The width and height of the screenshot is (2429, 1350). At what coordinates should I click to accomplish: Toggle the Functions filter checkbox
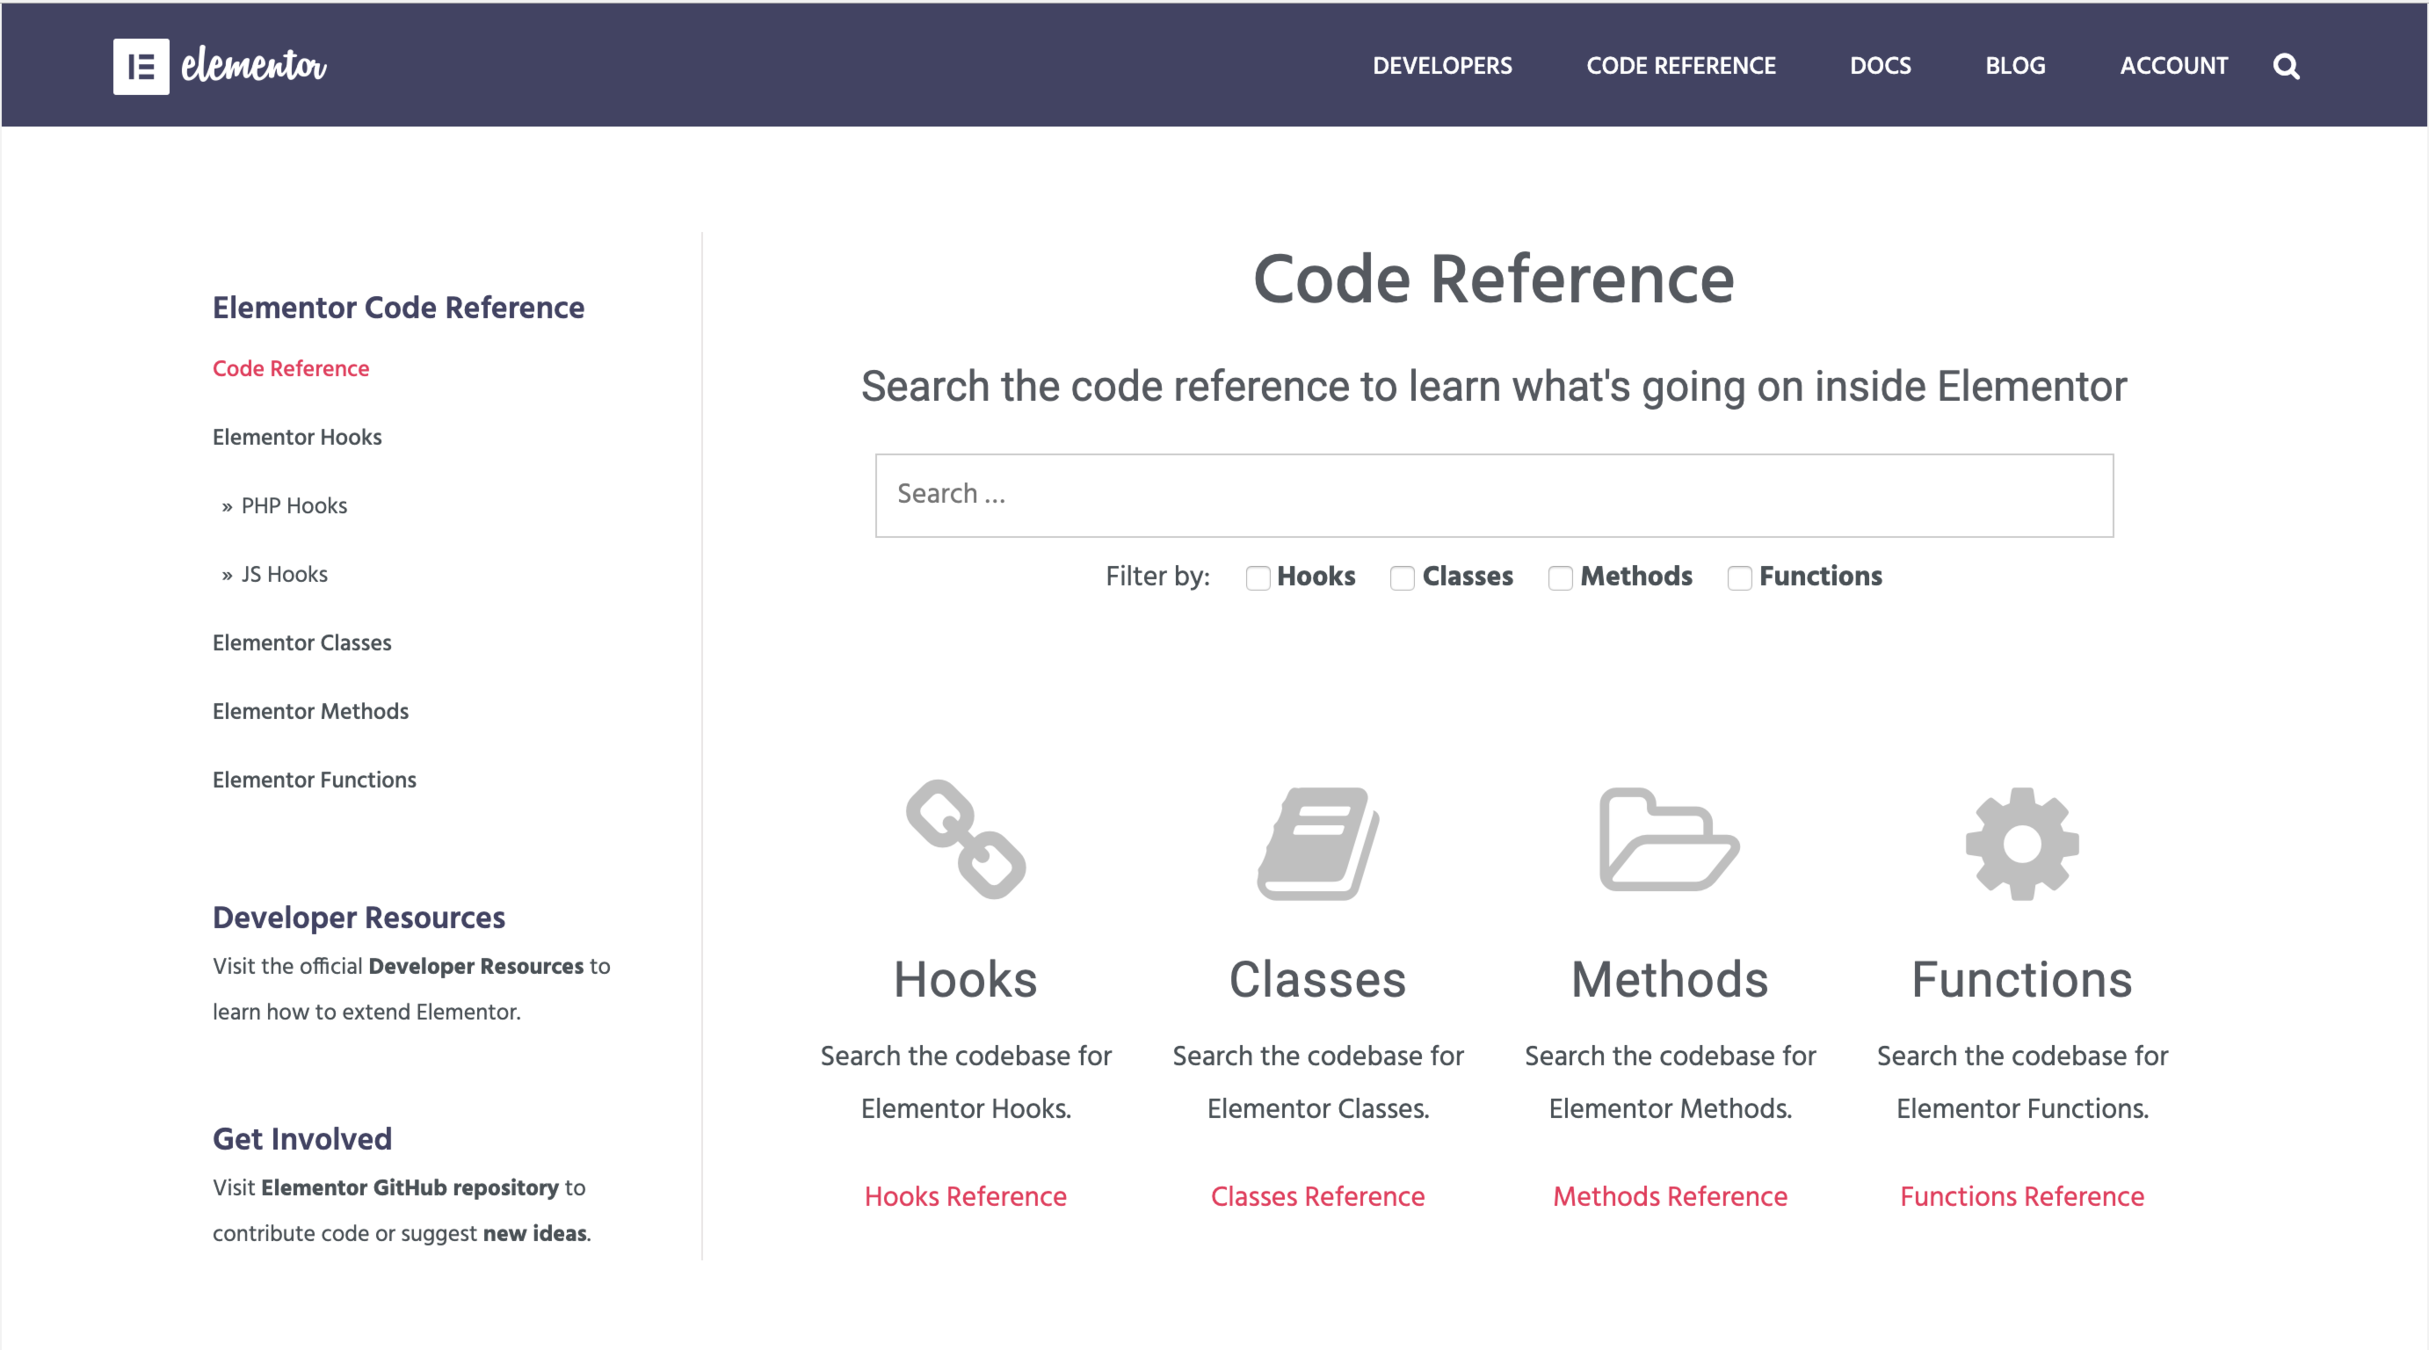pos(1738,578)
